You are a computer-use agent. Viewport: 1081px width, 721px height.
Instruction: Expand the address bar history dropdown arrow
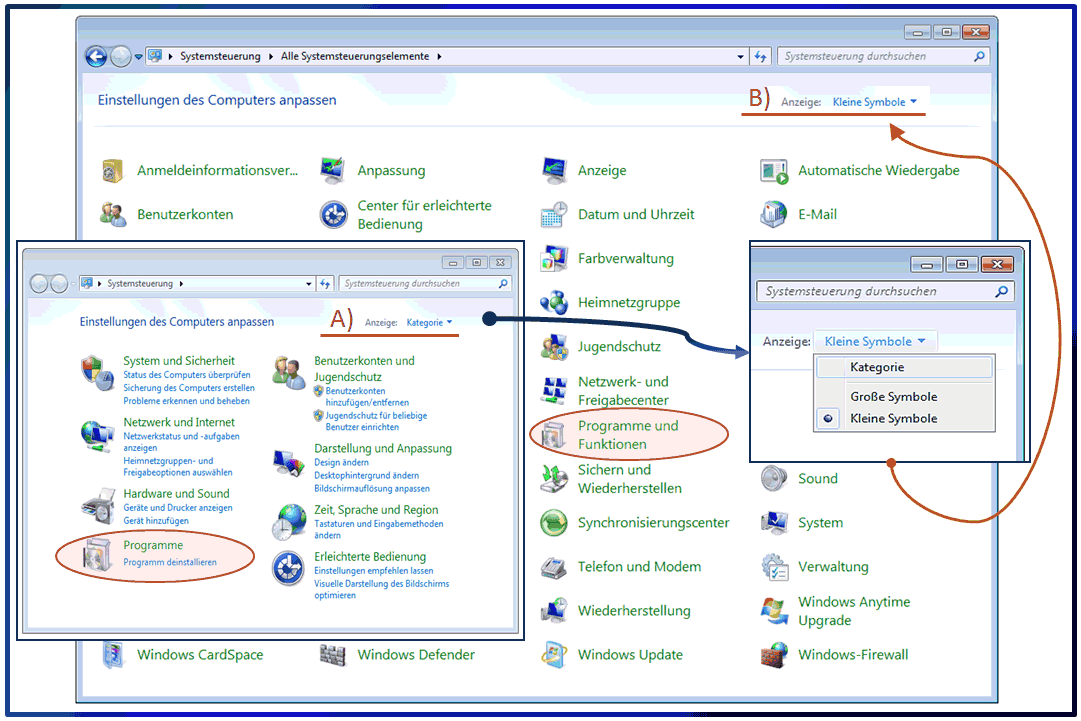[741, 57]
